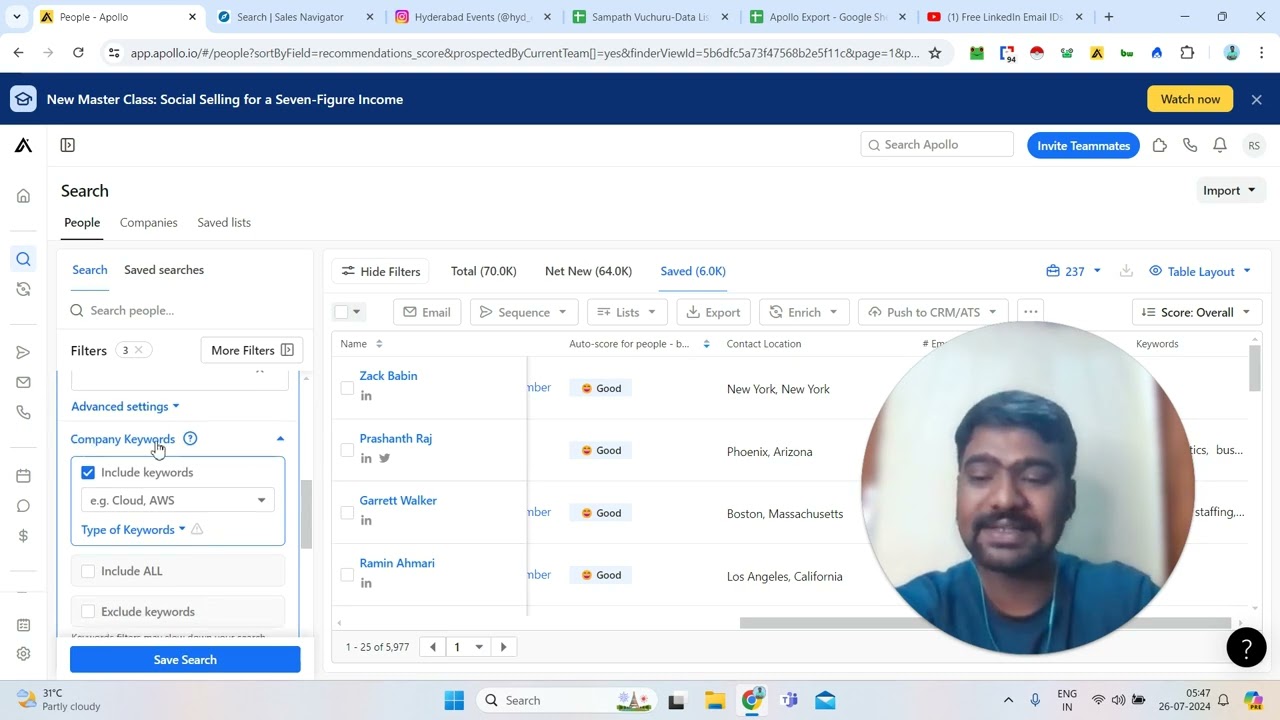Open the three-dots more actions menu
Screen dimensions: 1280x720
coord(1031,312)
